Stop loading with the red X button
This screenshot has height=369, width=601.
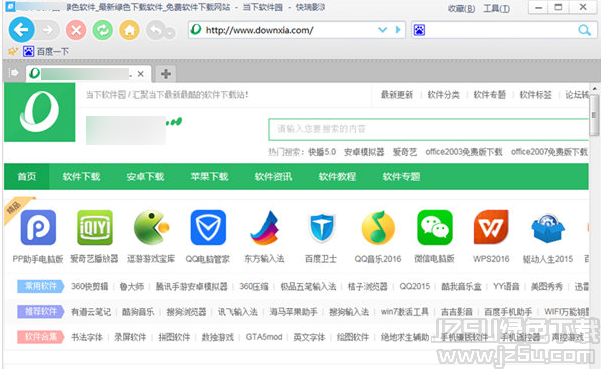(x=76, y=30)
